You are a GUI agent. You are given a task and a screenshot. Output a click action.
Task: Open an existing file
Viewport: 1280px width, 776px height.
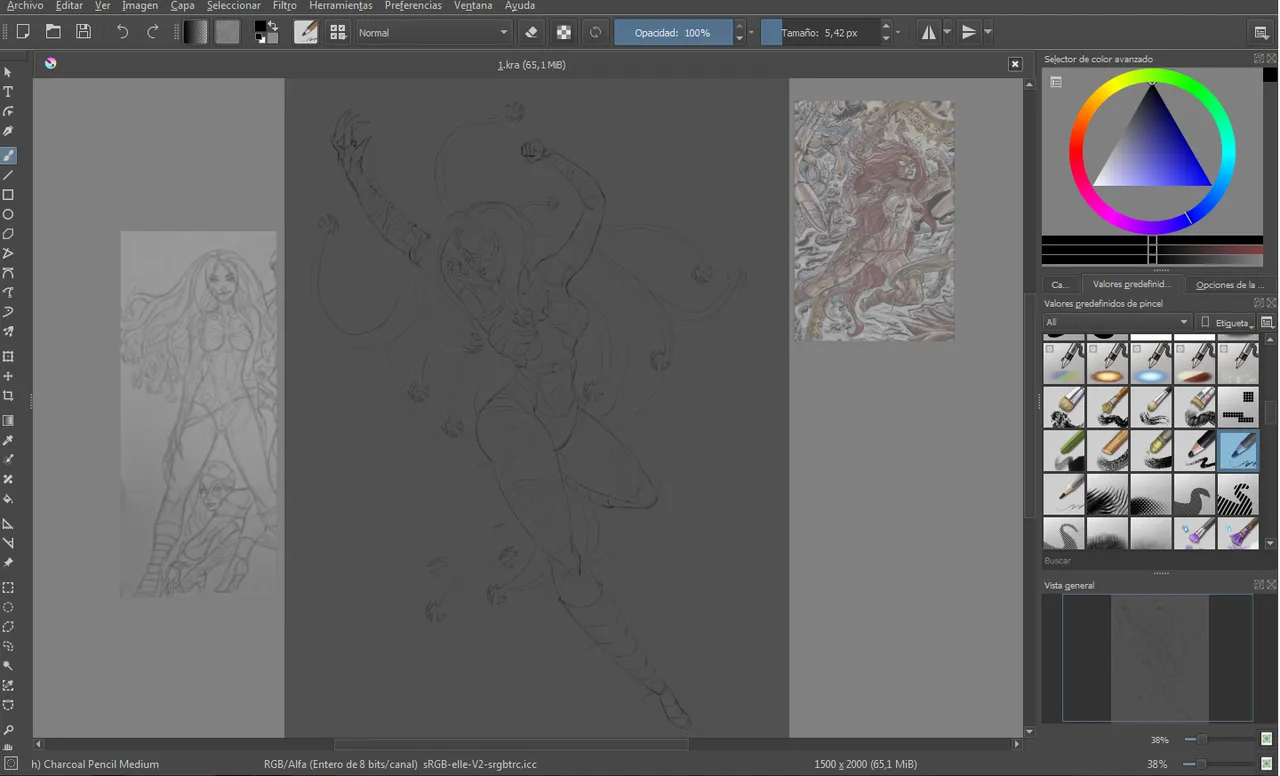(x=53, y=32)
